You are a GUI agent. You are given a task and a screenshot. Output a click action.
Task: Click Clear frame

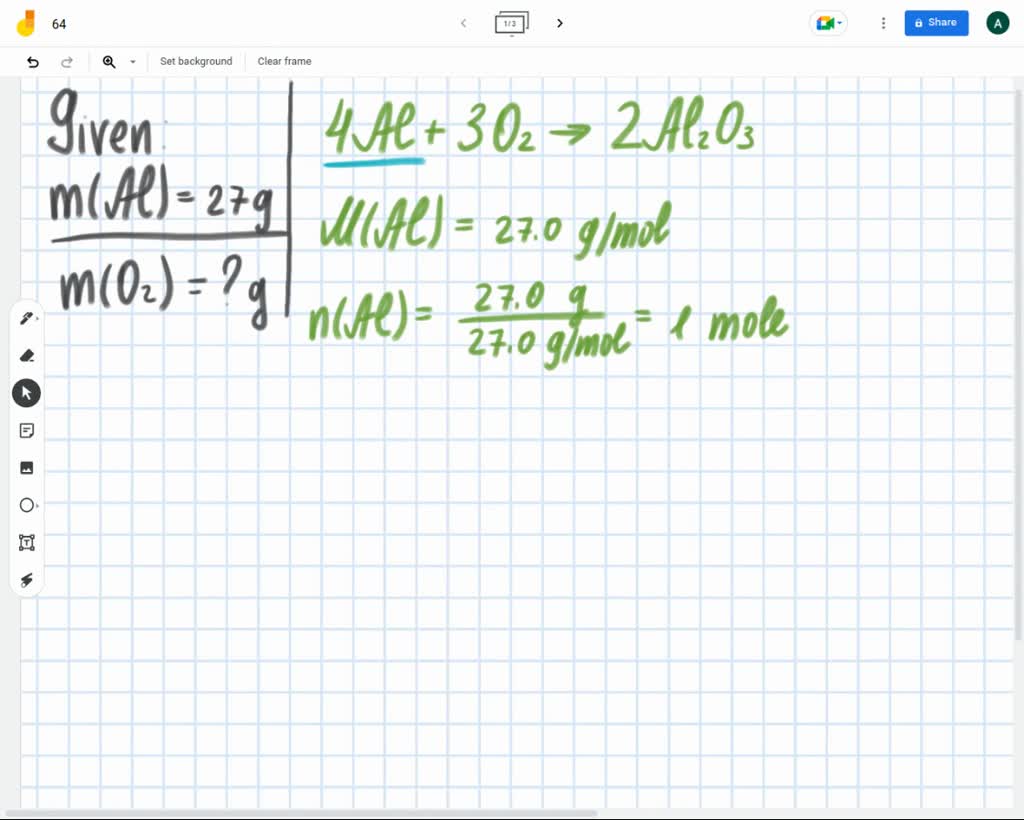tap(284, 61)
